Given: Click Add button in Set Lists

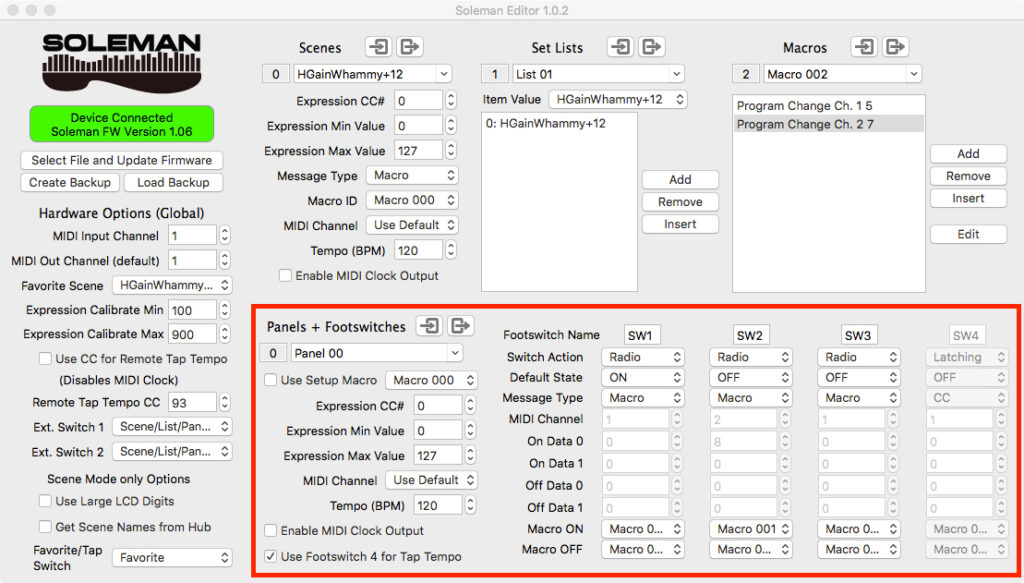Looking at the screenshot, I should click(x=680, y=180).
